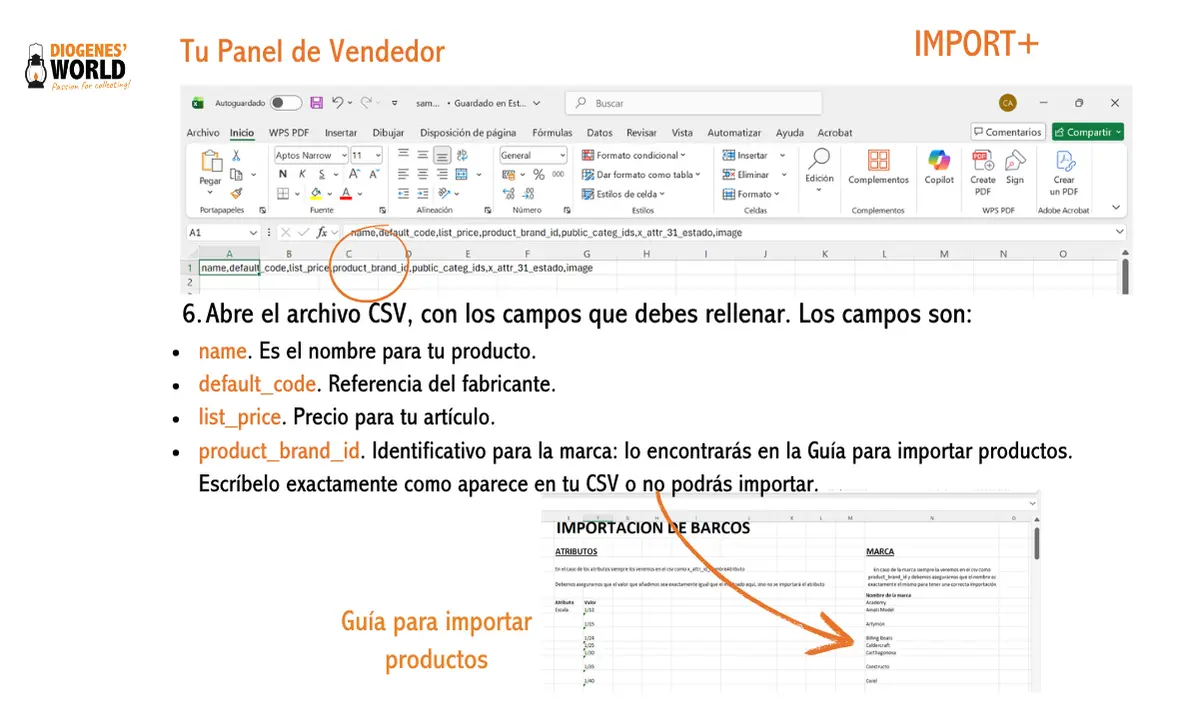This screenshot has height=708, width=1181.
Task: Click the Comentarios button
Action: point(1007,132)
